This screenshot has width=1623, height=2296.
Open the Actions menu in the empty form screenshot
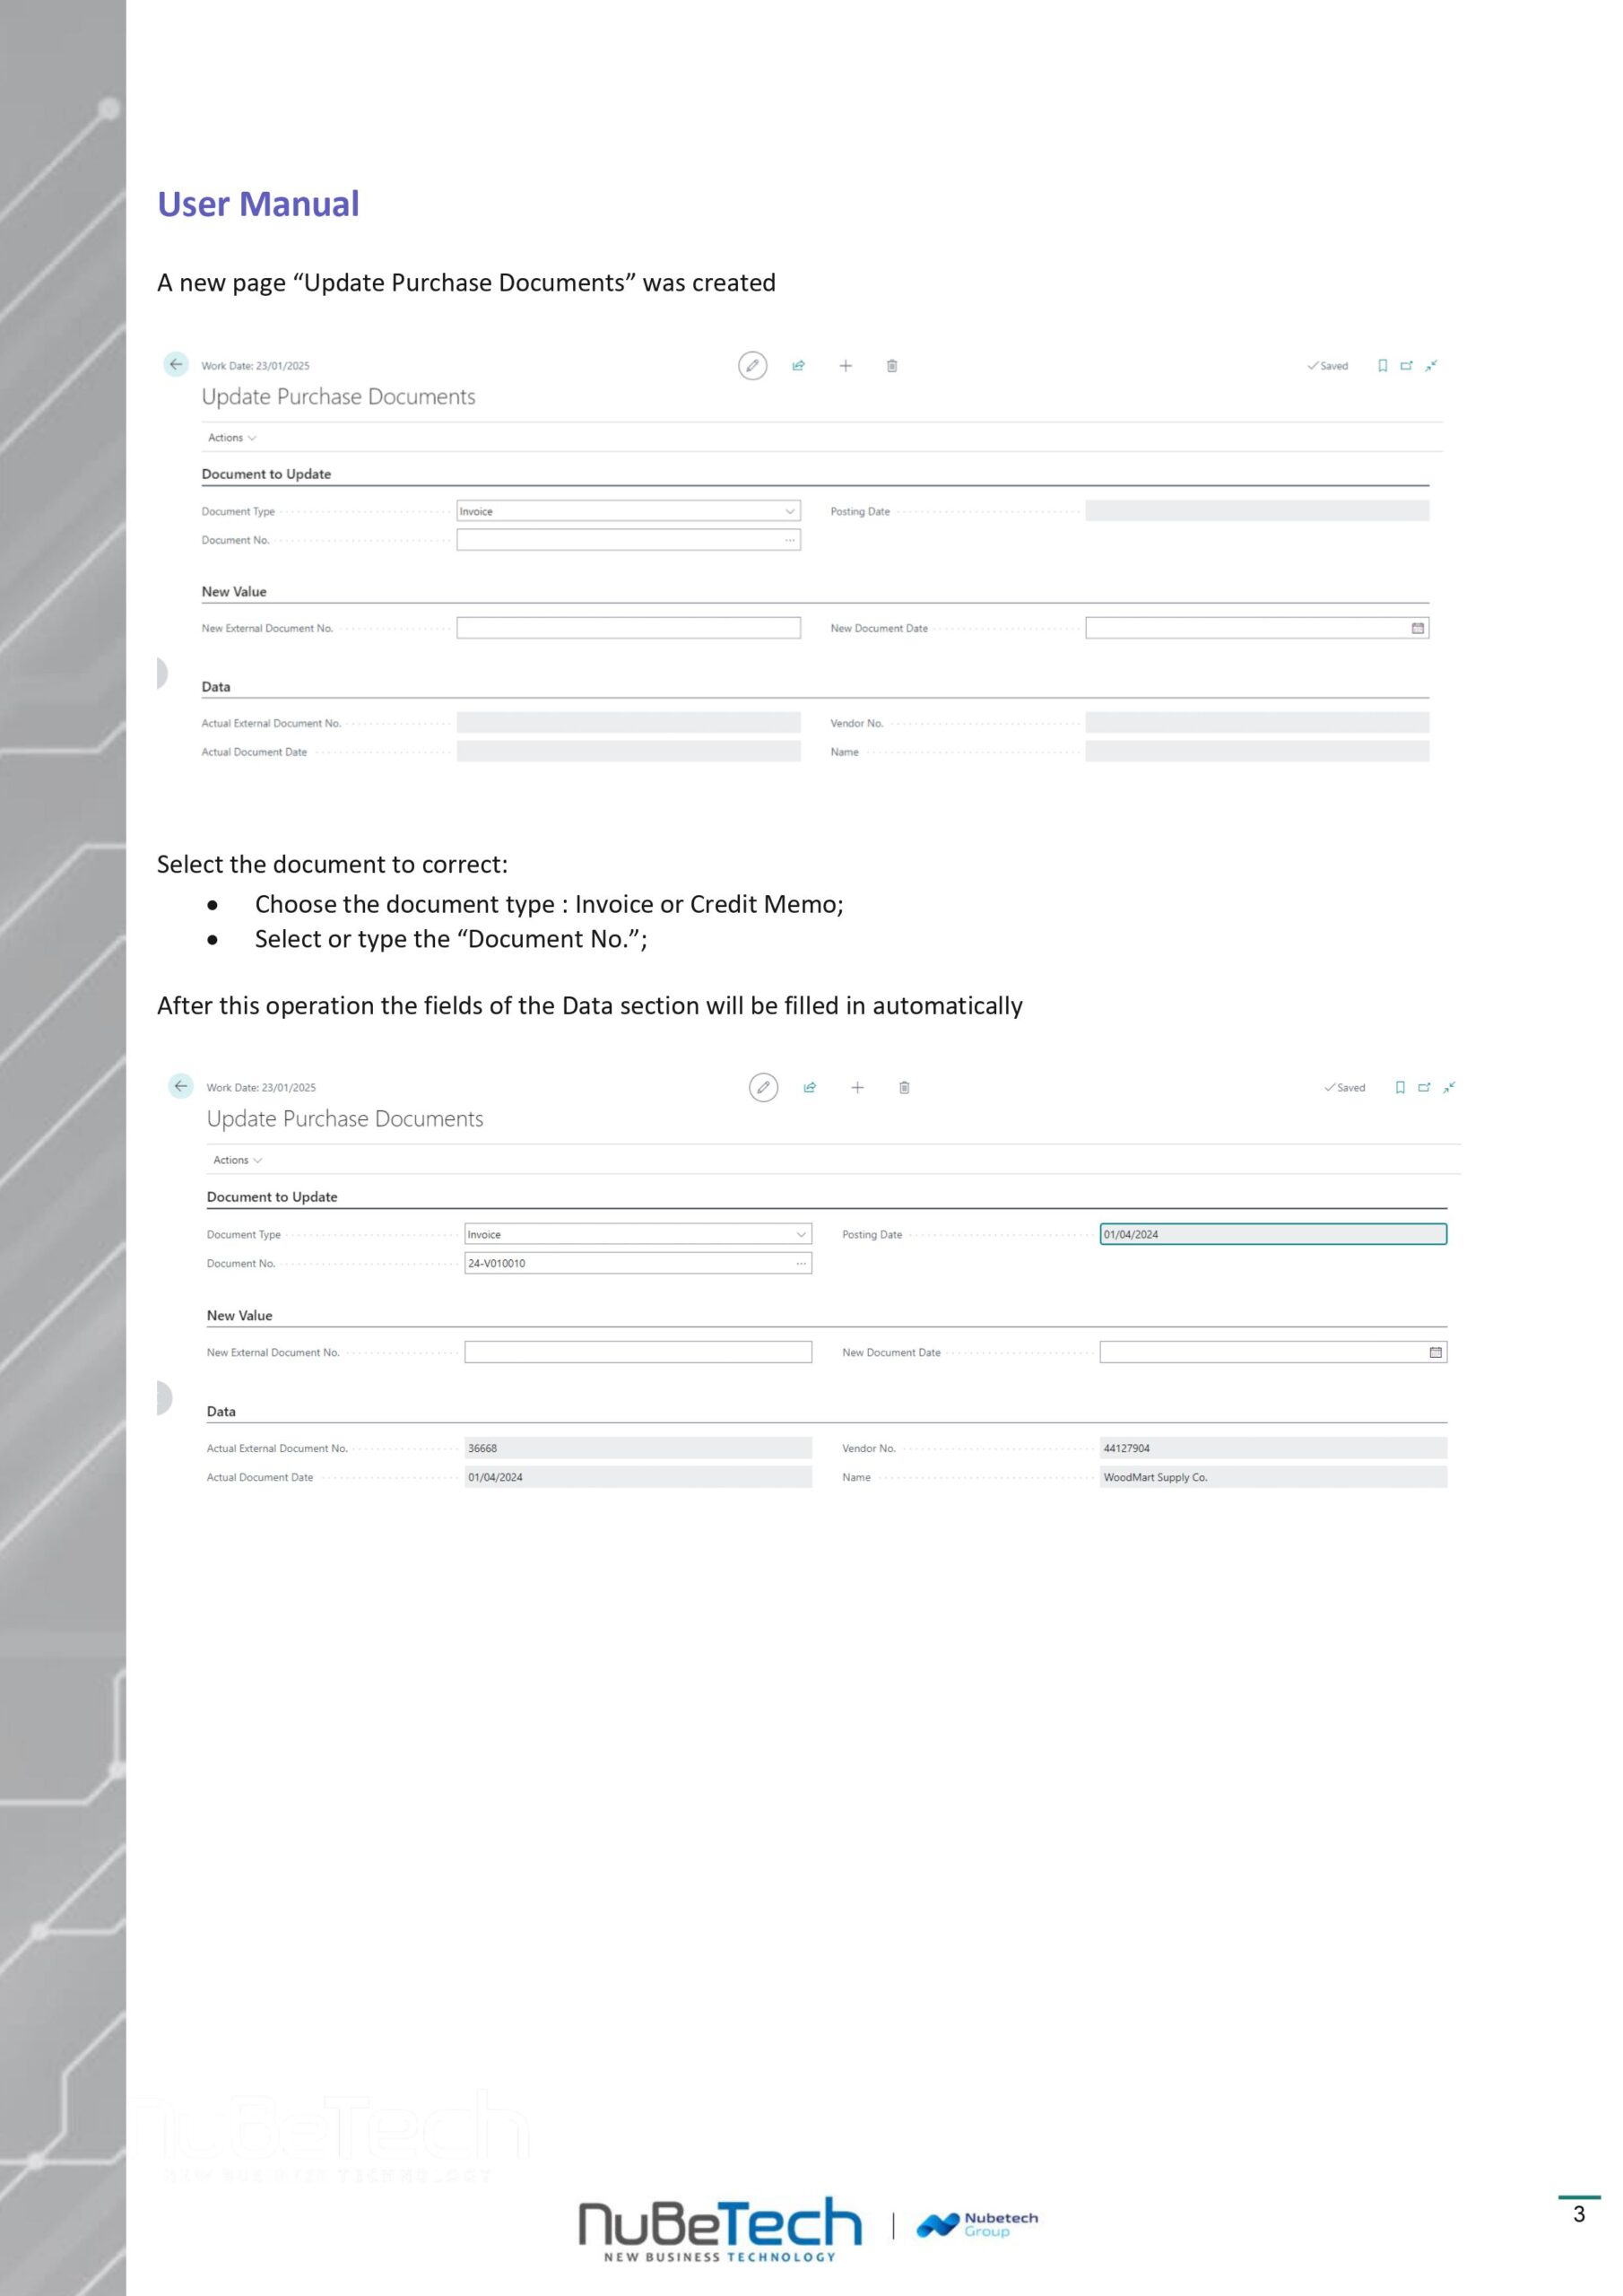(x=232, y=438)
